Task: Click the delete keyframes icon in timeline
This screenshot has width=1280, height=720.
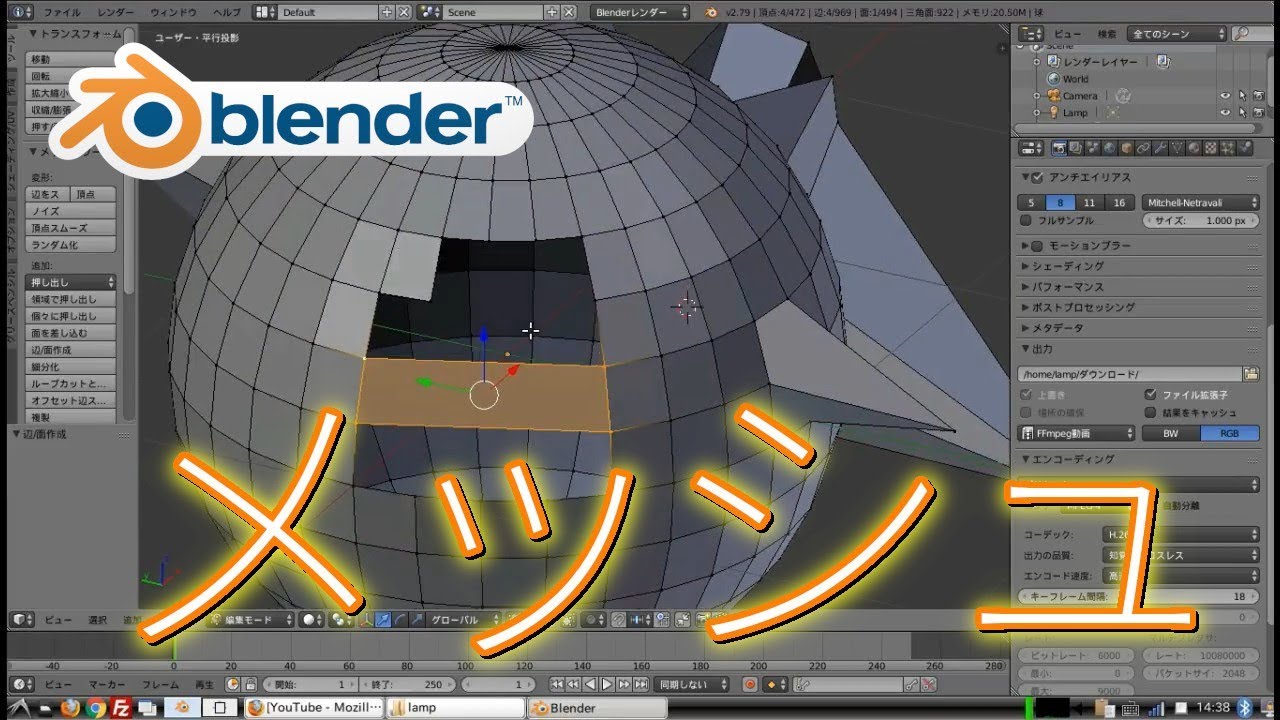Action: coord(929,685)
